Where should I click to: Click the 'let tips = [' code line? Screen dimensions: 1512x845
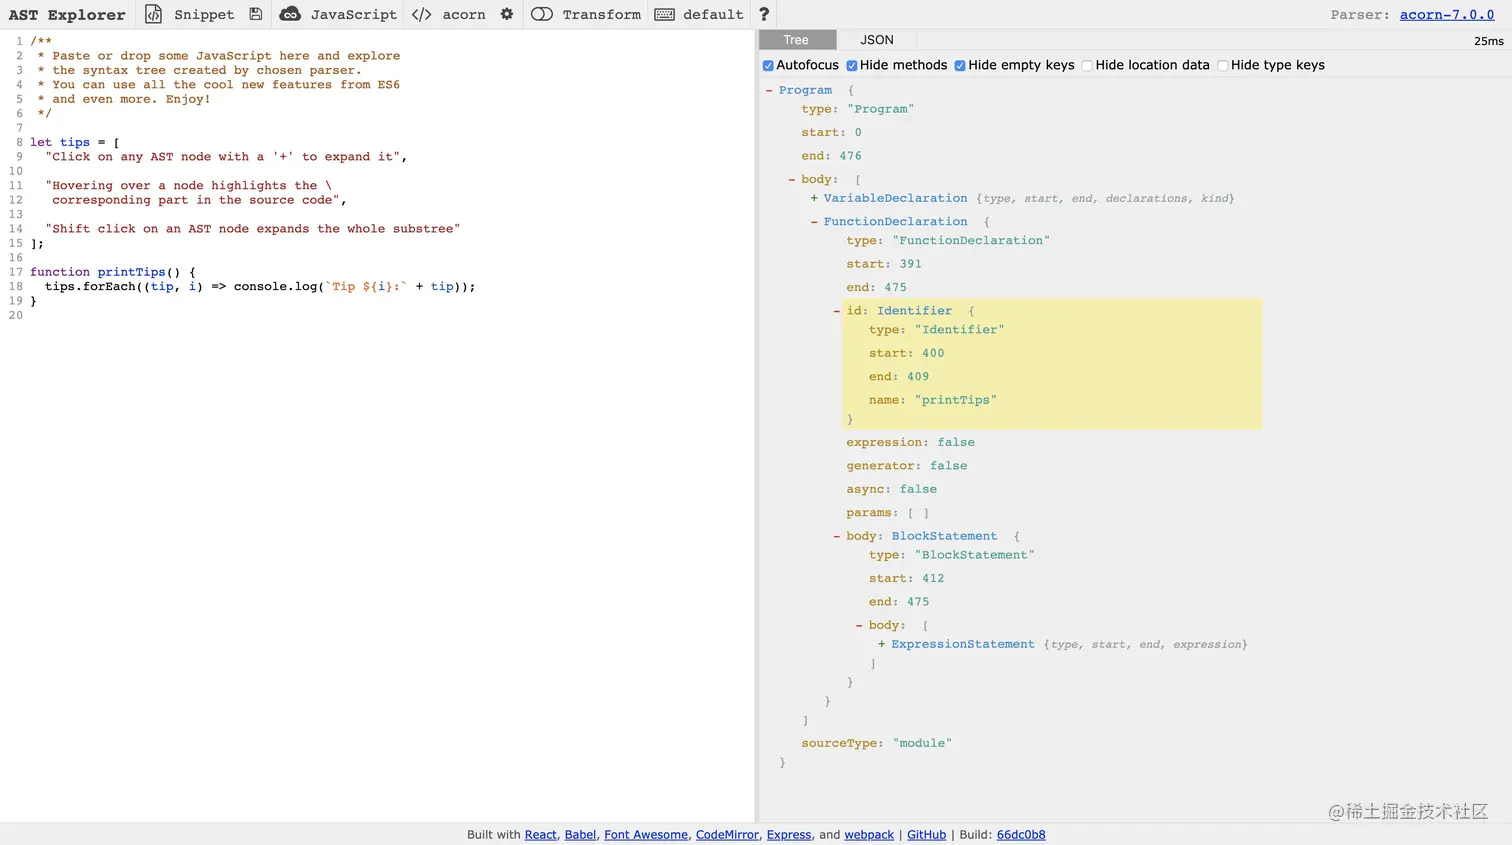pyautogui.click(x=75, y=142)
